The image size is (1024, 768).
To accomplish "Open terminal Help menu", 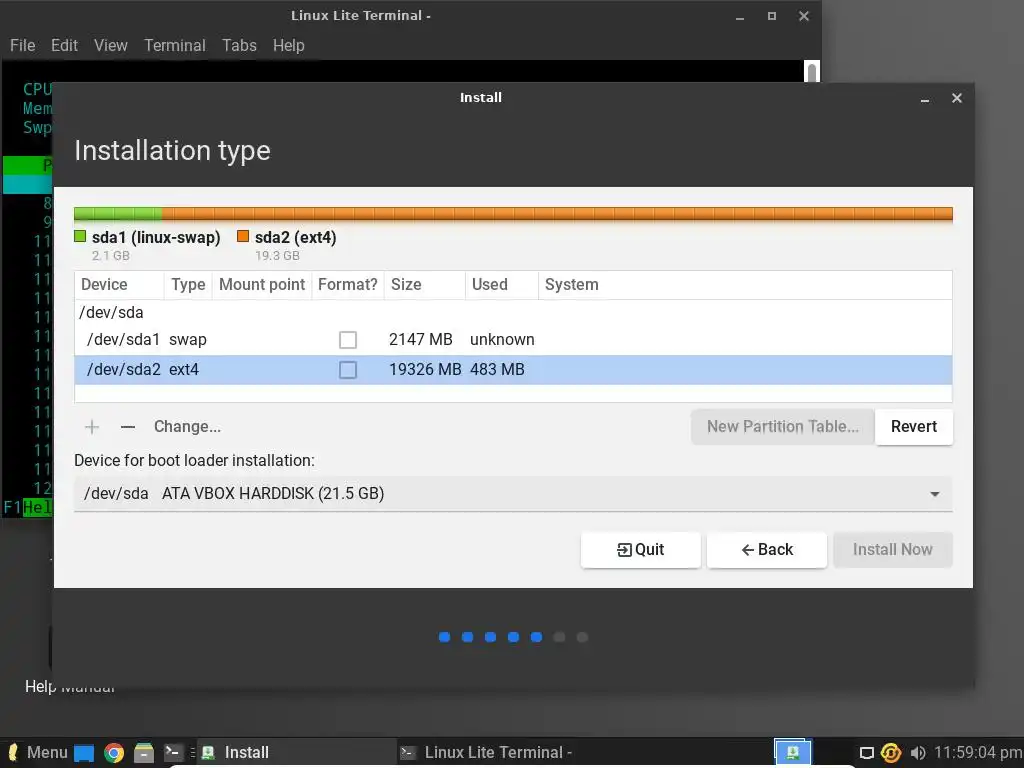I will point(289,45).
